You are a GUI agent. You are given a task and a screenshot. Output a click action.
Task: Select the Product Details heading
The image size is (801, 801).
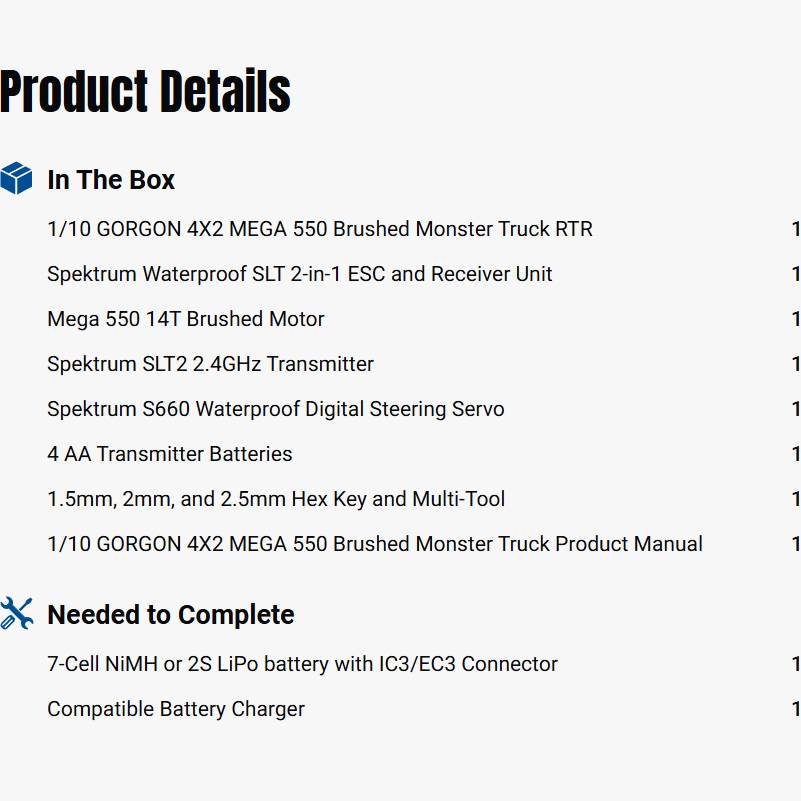pyautogui.click(x=146, y=92)
